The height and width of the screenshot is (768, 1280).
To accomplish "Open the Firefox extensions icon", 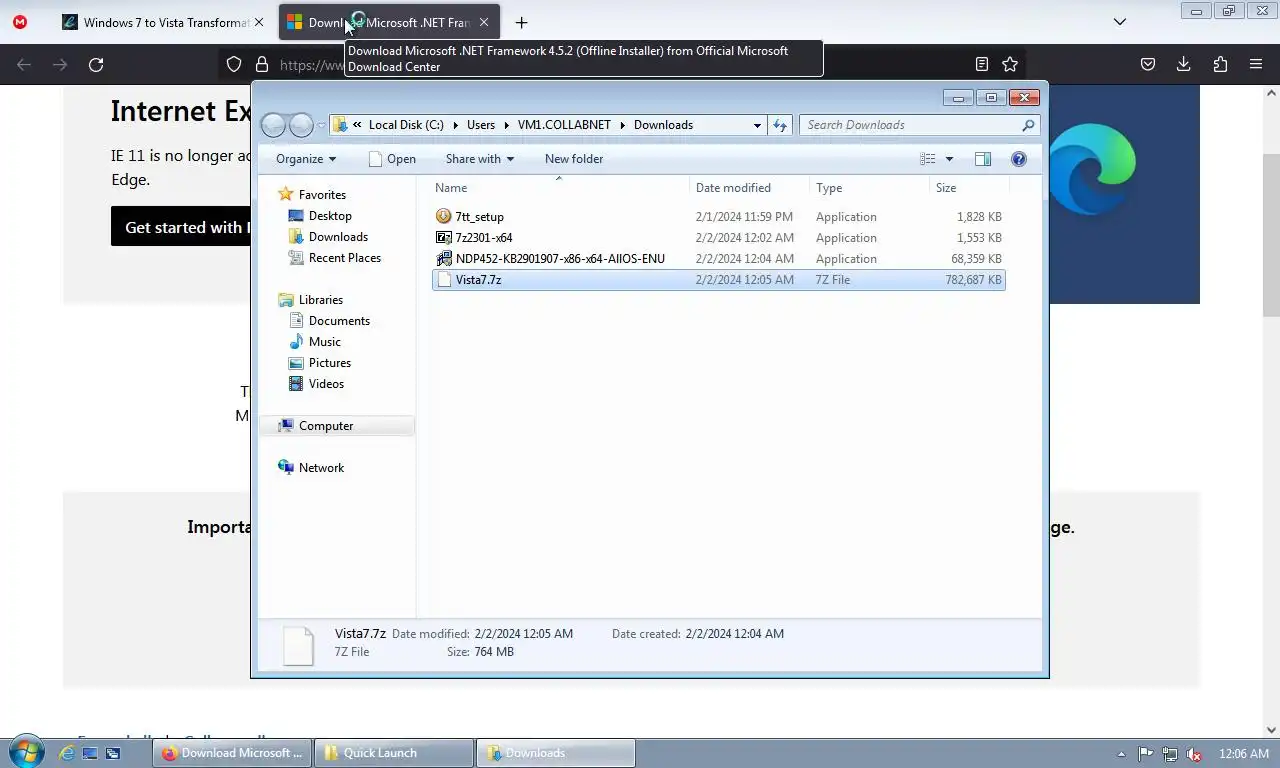I will click(1220, 65).
